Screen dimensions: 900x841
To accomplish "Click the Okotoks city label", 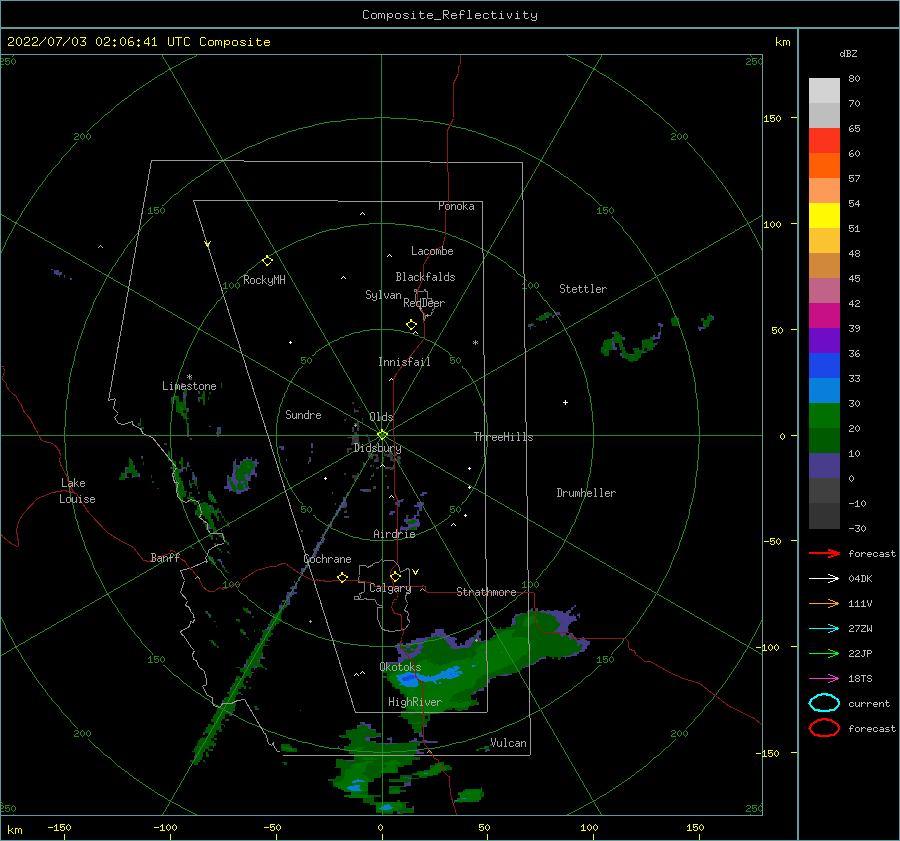I will pos(400,667).
